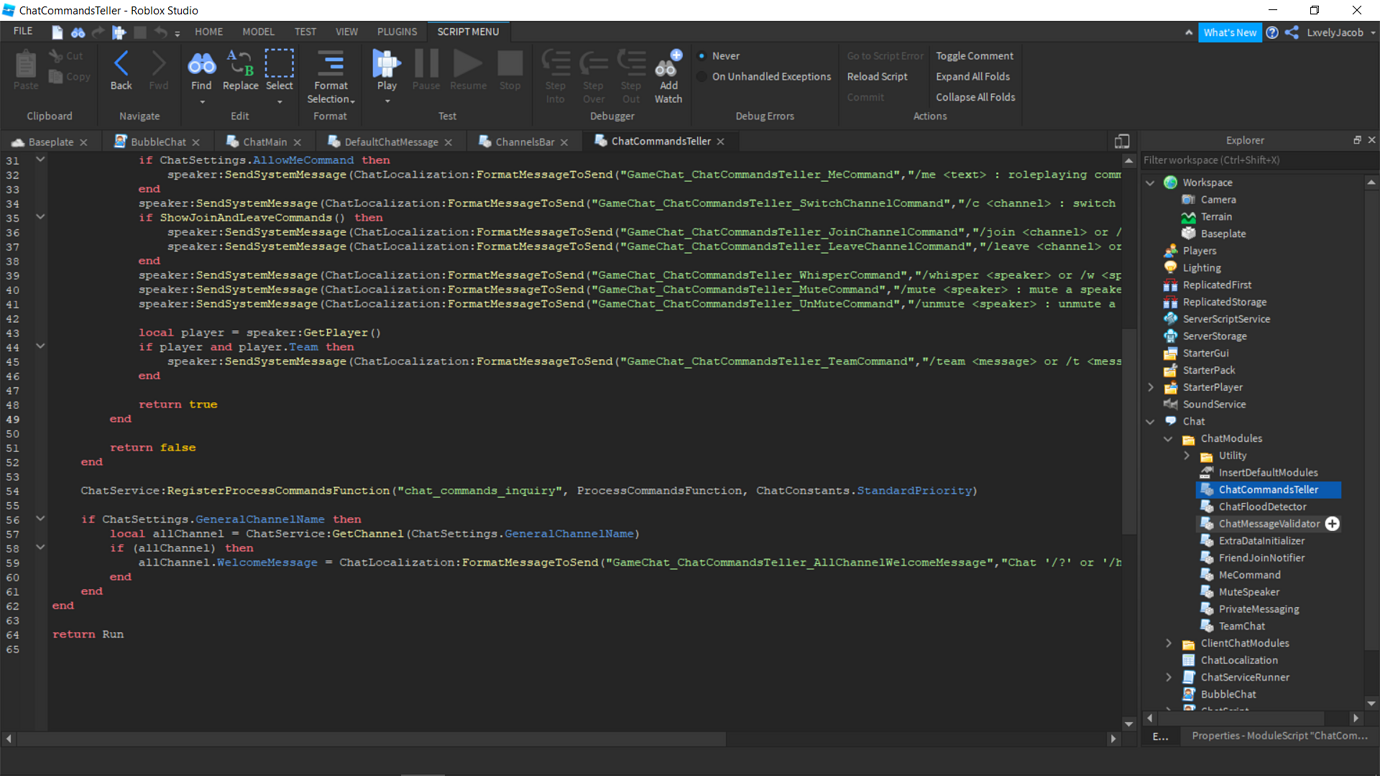The image size is (1380, 776).
Task: Click Toggle Comment action
Action: (x=974, y=56)
